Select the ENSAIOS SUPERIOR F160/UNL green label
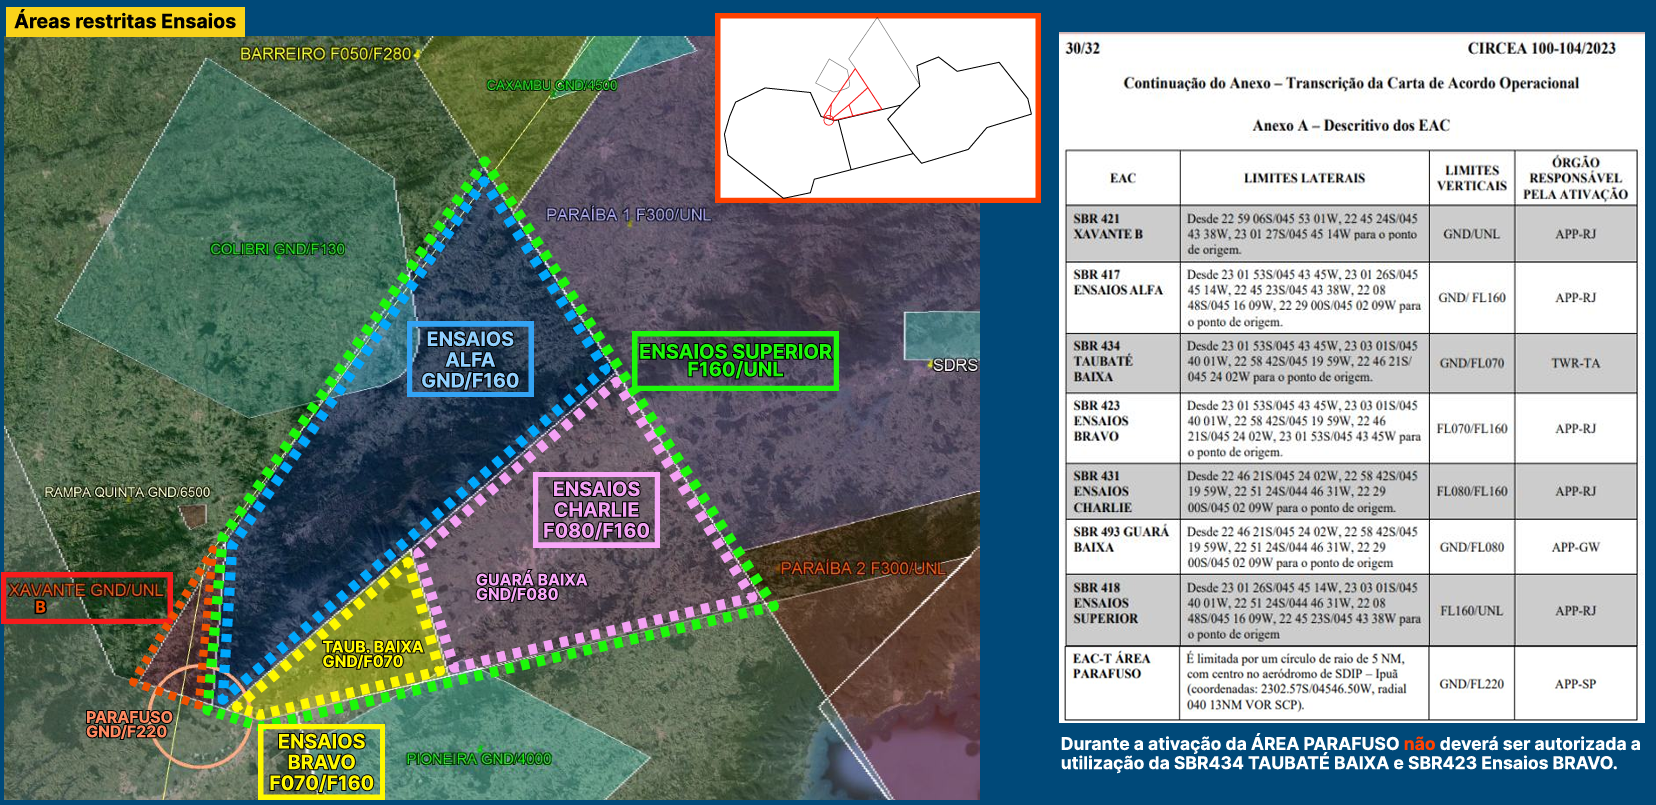 tap(735, 361)
